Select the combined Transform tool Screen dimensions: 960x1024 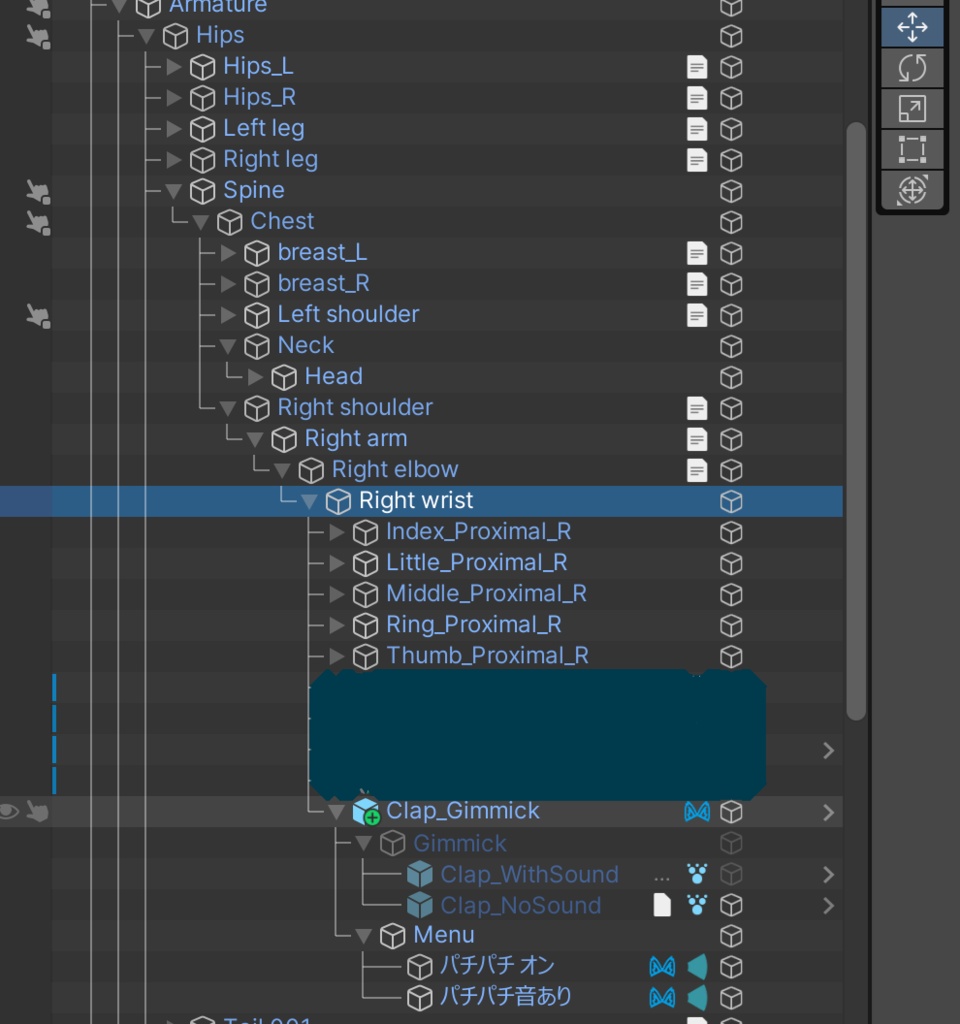tap(912, 190)
